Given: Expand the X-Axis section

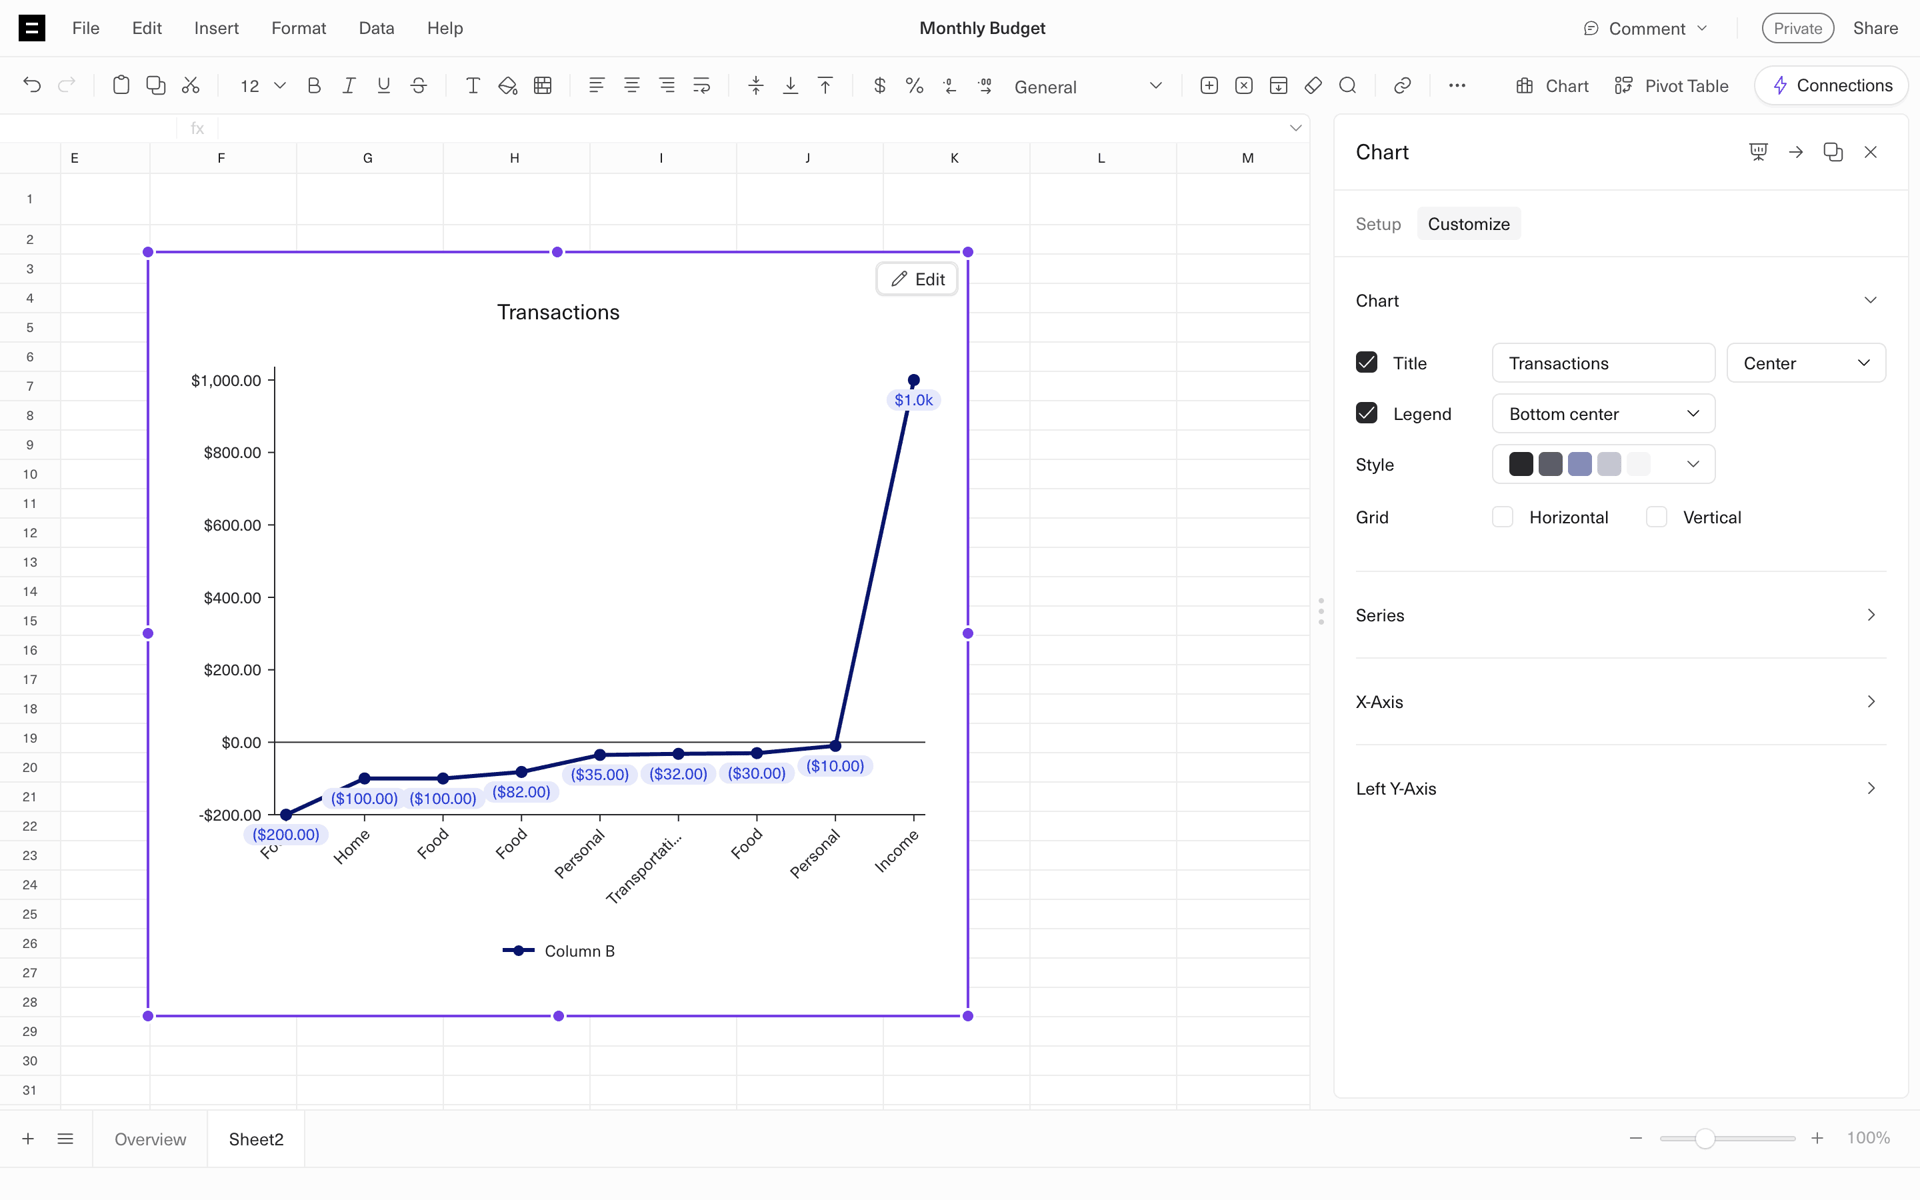Looking at the screenshot, I should 1620,702.
